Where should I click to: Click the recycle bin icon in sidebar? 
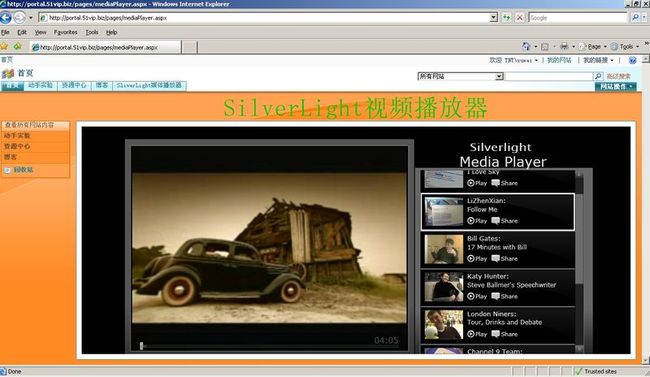[7, 170]
